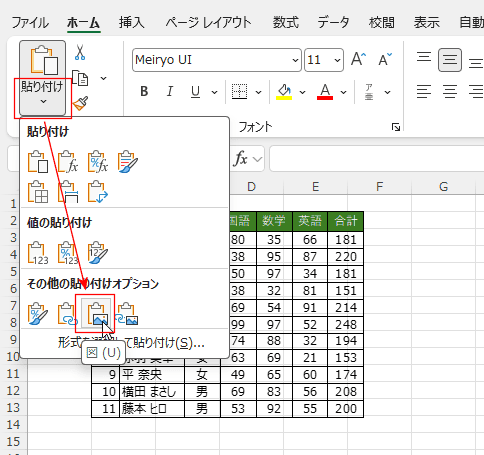
Task: Expand the Copy button dropdown arrow
Action: [104, 78]
